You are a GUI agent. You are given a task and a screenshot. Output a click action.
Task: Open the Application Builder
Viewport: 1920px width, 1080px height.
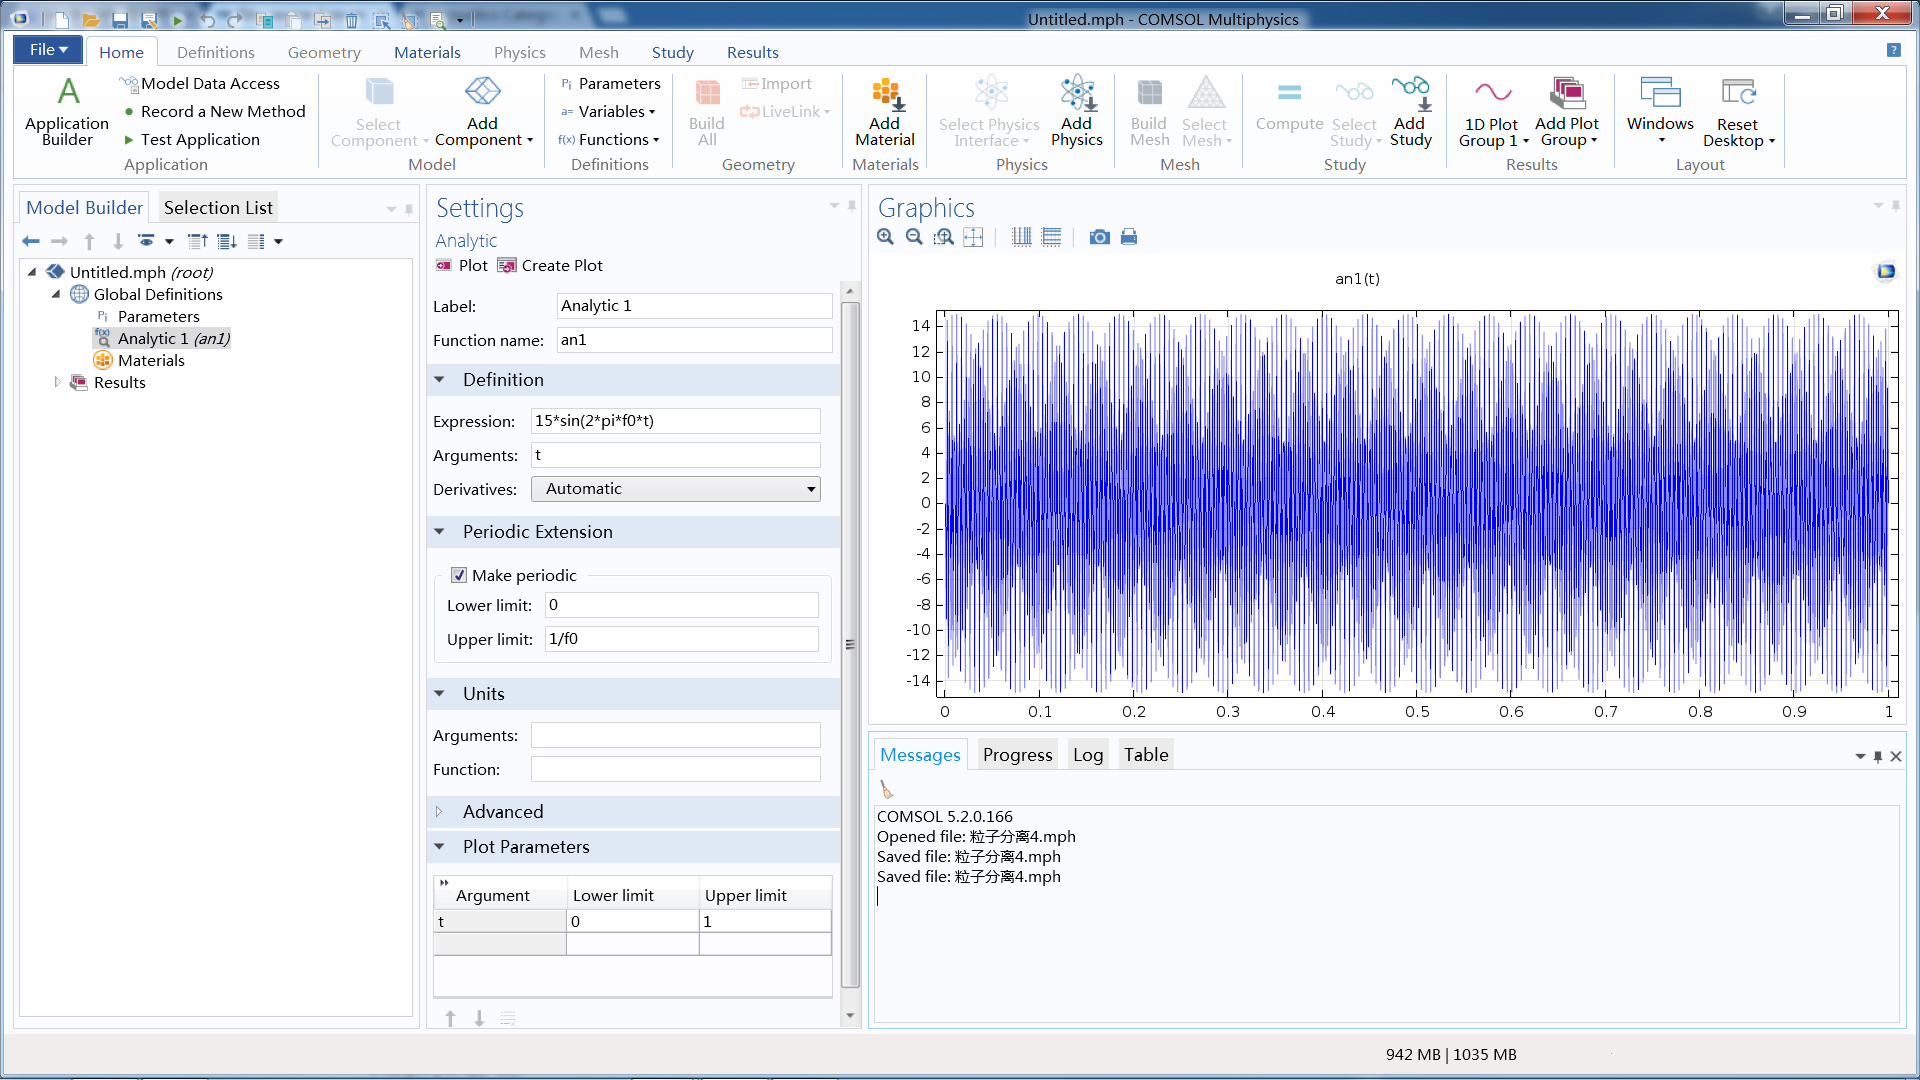point(67,111)
